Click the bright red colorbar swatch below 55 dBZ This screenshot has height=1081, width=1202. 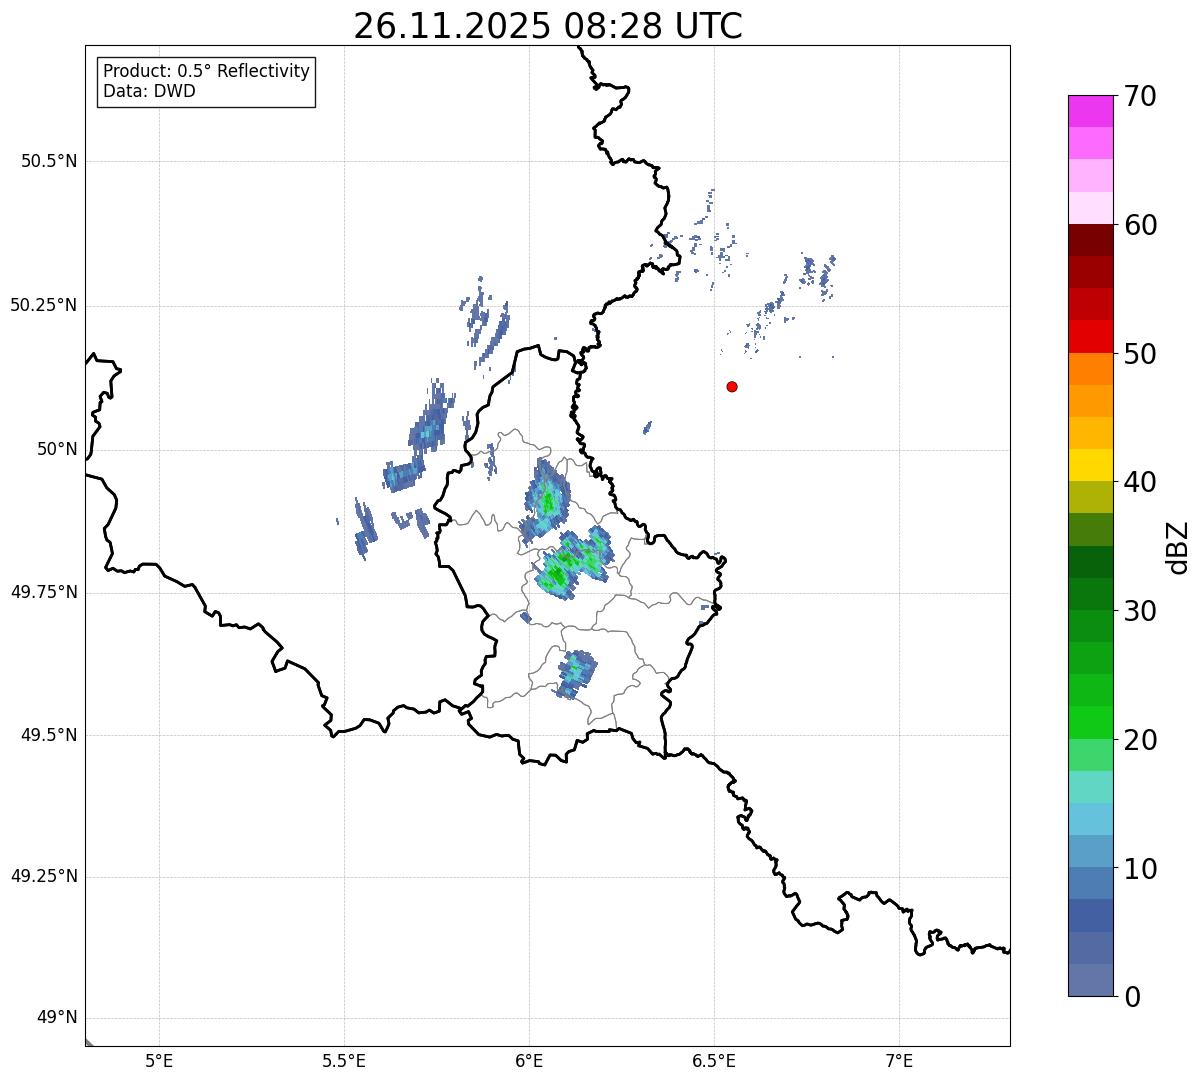click(x=1090, y=337)
